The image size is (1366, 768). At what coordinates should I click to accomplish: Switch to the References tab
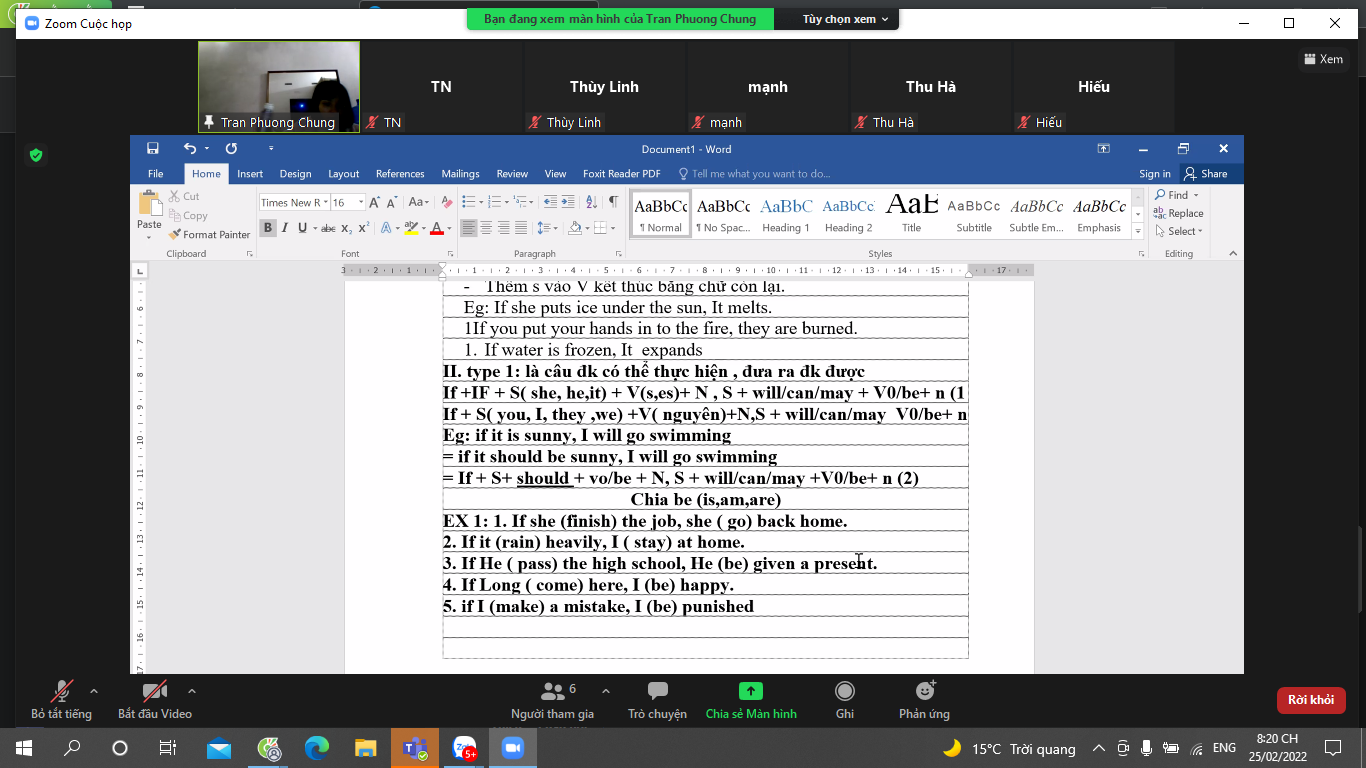pyautogui.click(x=400, y=174)
